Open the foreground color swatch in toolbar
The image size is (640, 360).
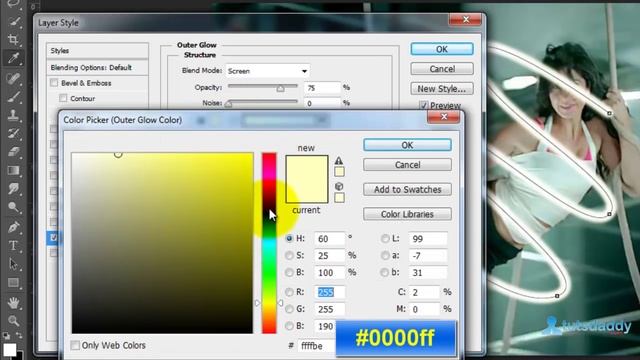9,350
